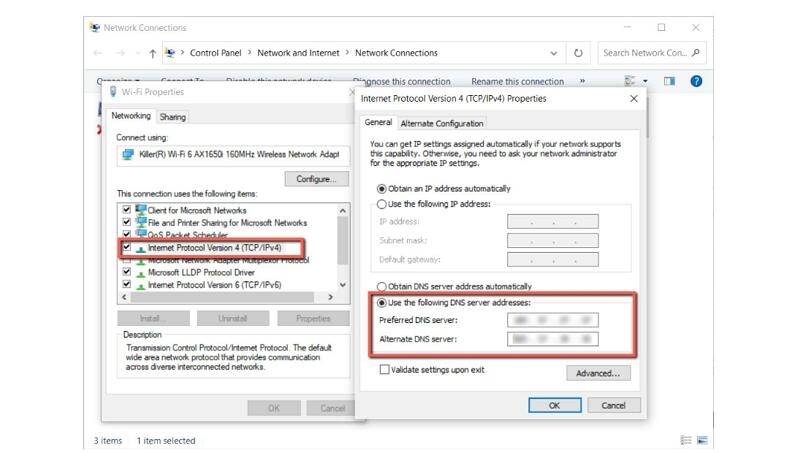Viewport: 806px width, 453px height.
Task: Open the Sharing tab
Action: coord(173,117)
